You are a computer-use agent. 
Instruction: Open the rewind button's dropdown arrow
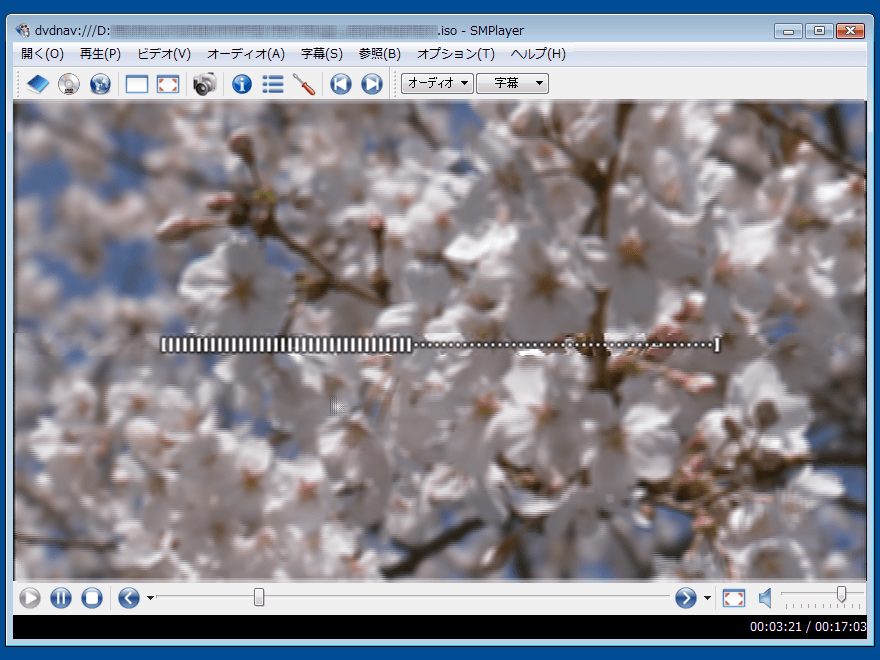click(x=150, y=598)
